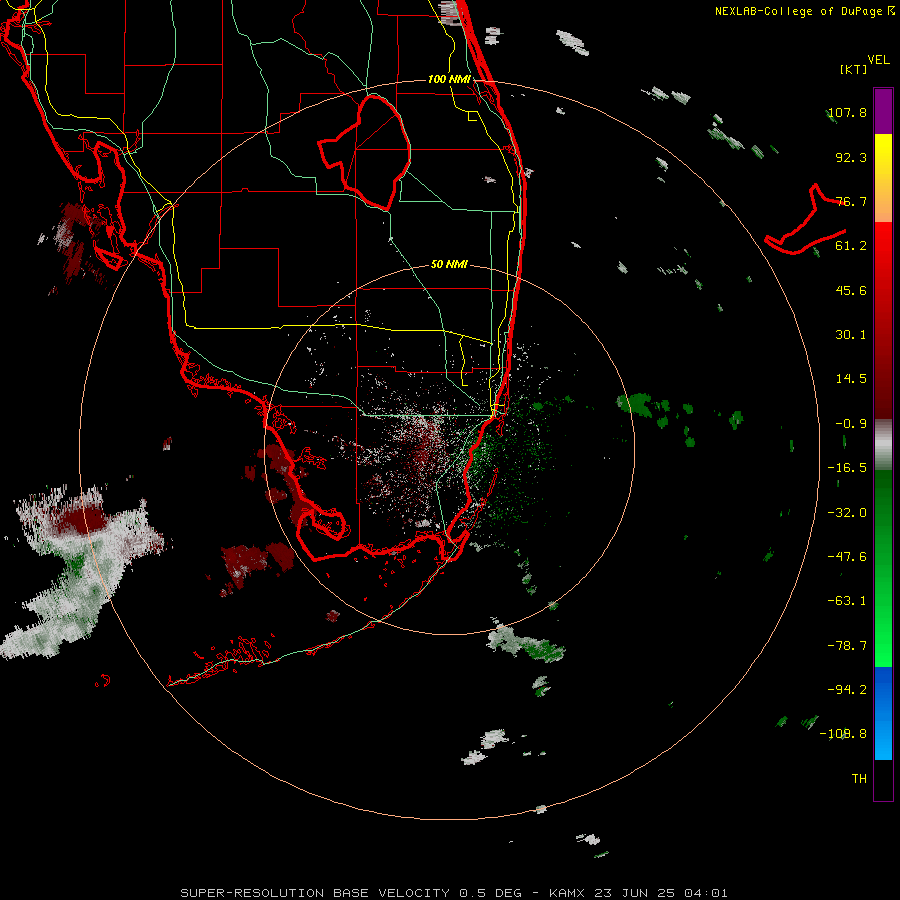
Task: Click the 14.5 scale value
Action: [x=851, y=379]
